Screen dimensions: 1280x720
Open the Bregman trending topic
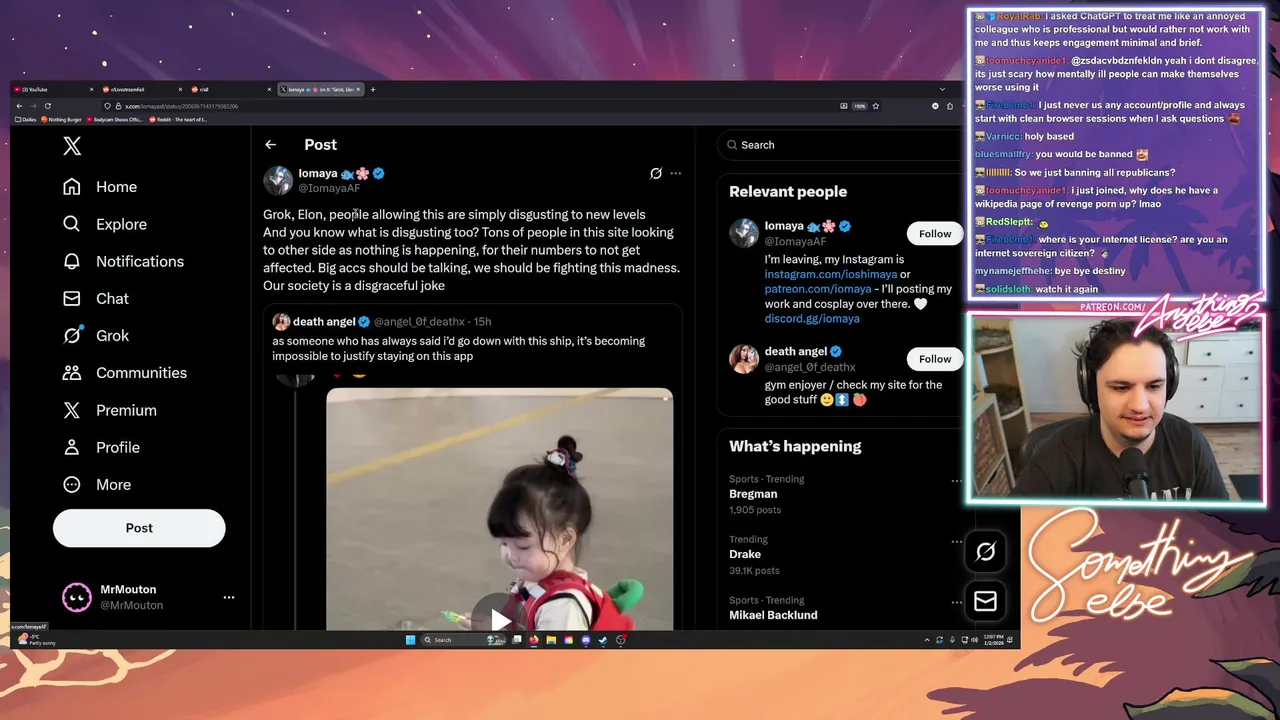tap(753, 494)
